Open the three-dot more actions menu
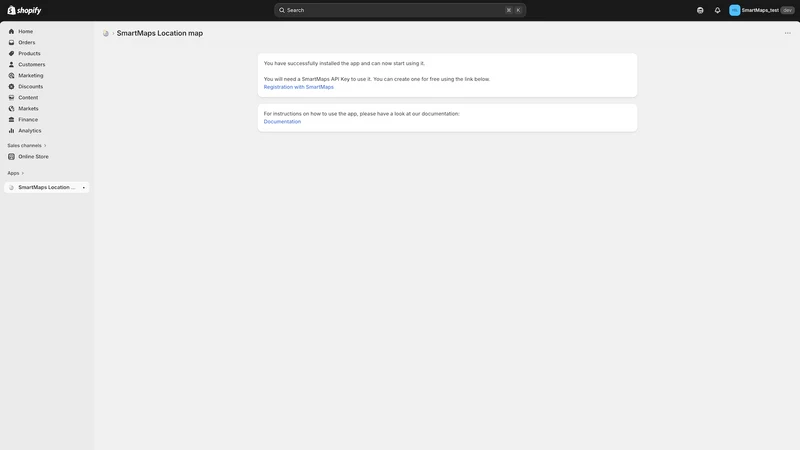This screenshot has height=450, width=800. (x=787, y=33)
